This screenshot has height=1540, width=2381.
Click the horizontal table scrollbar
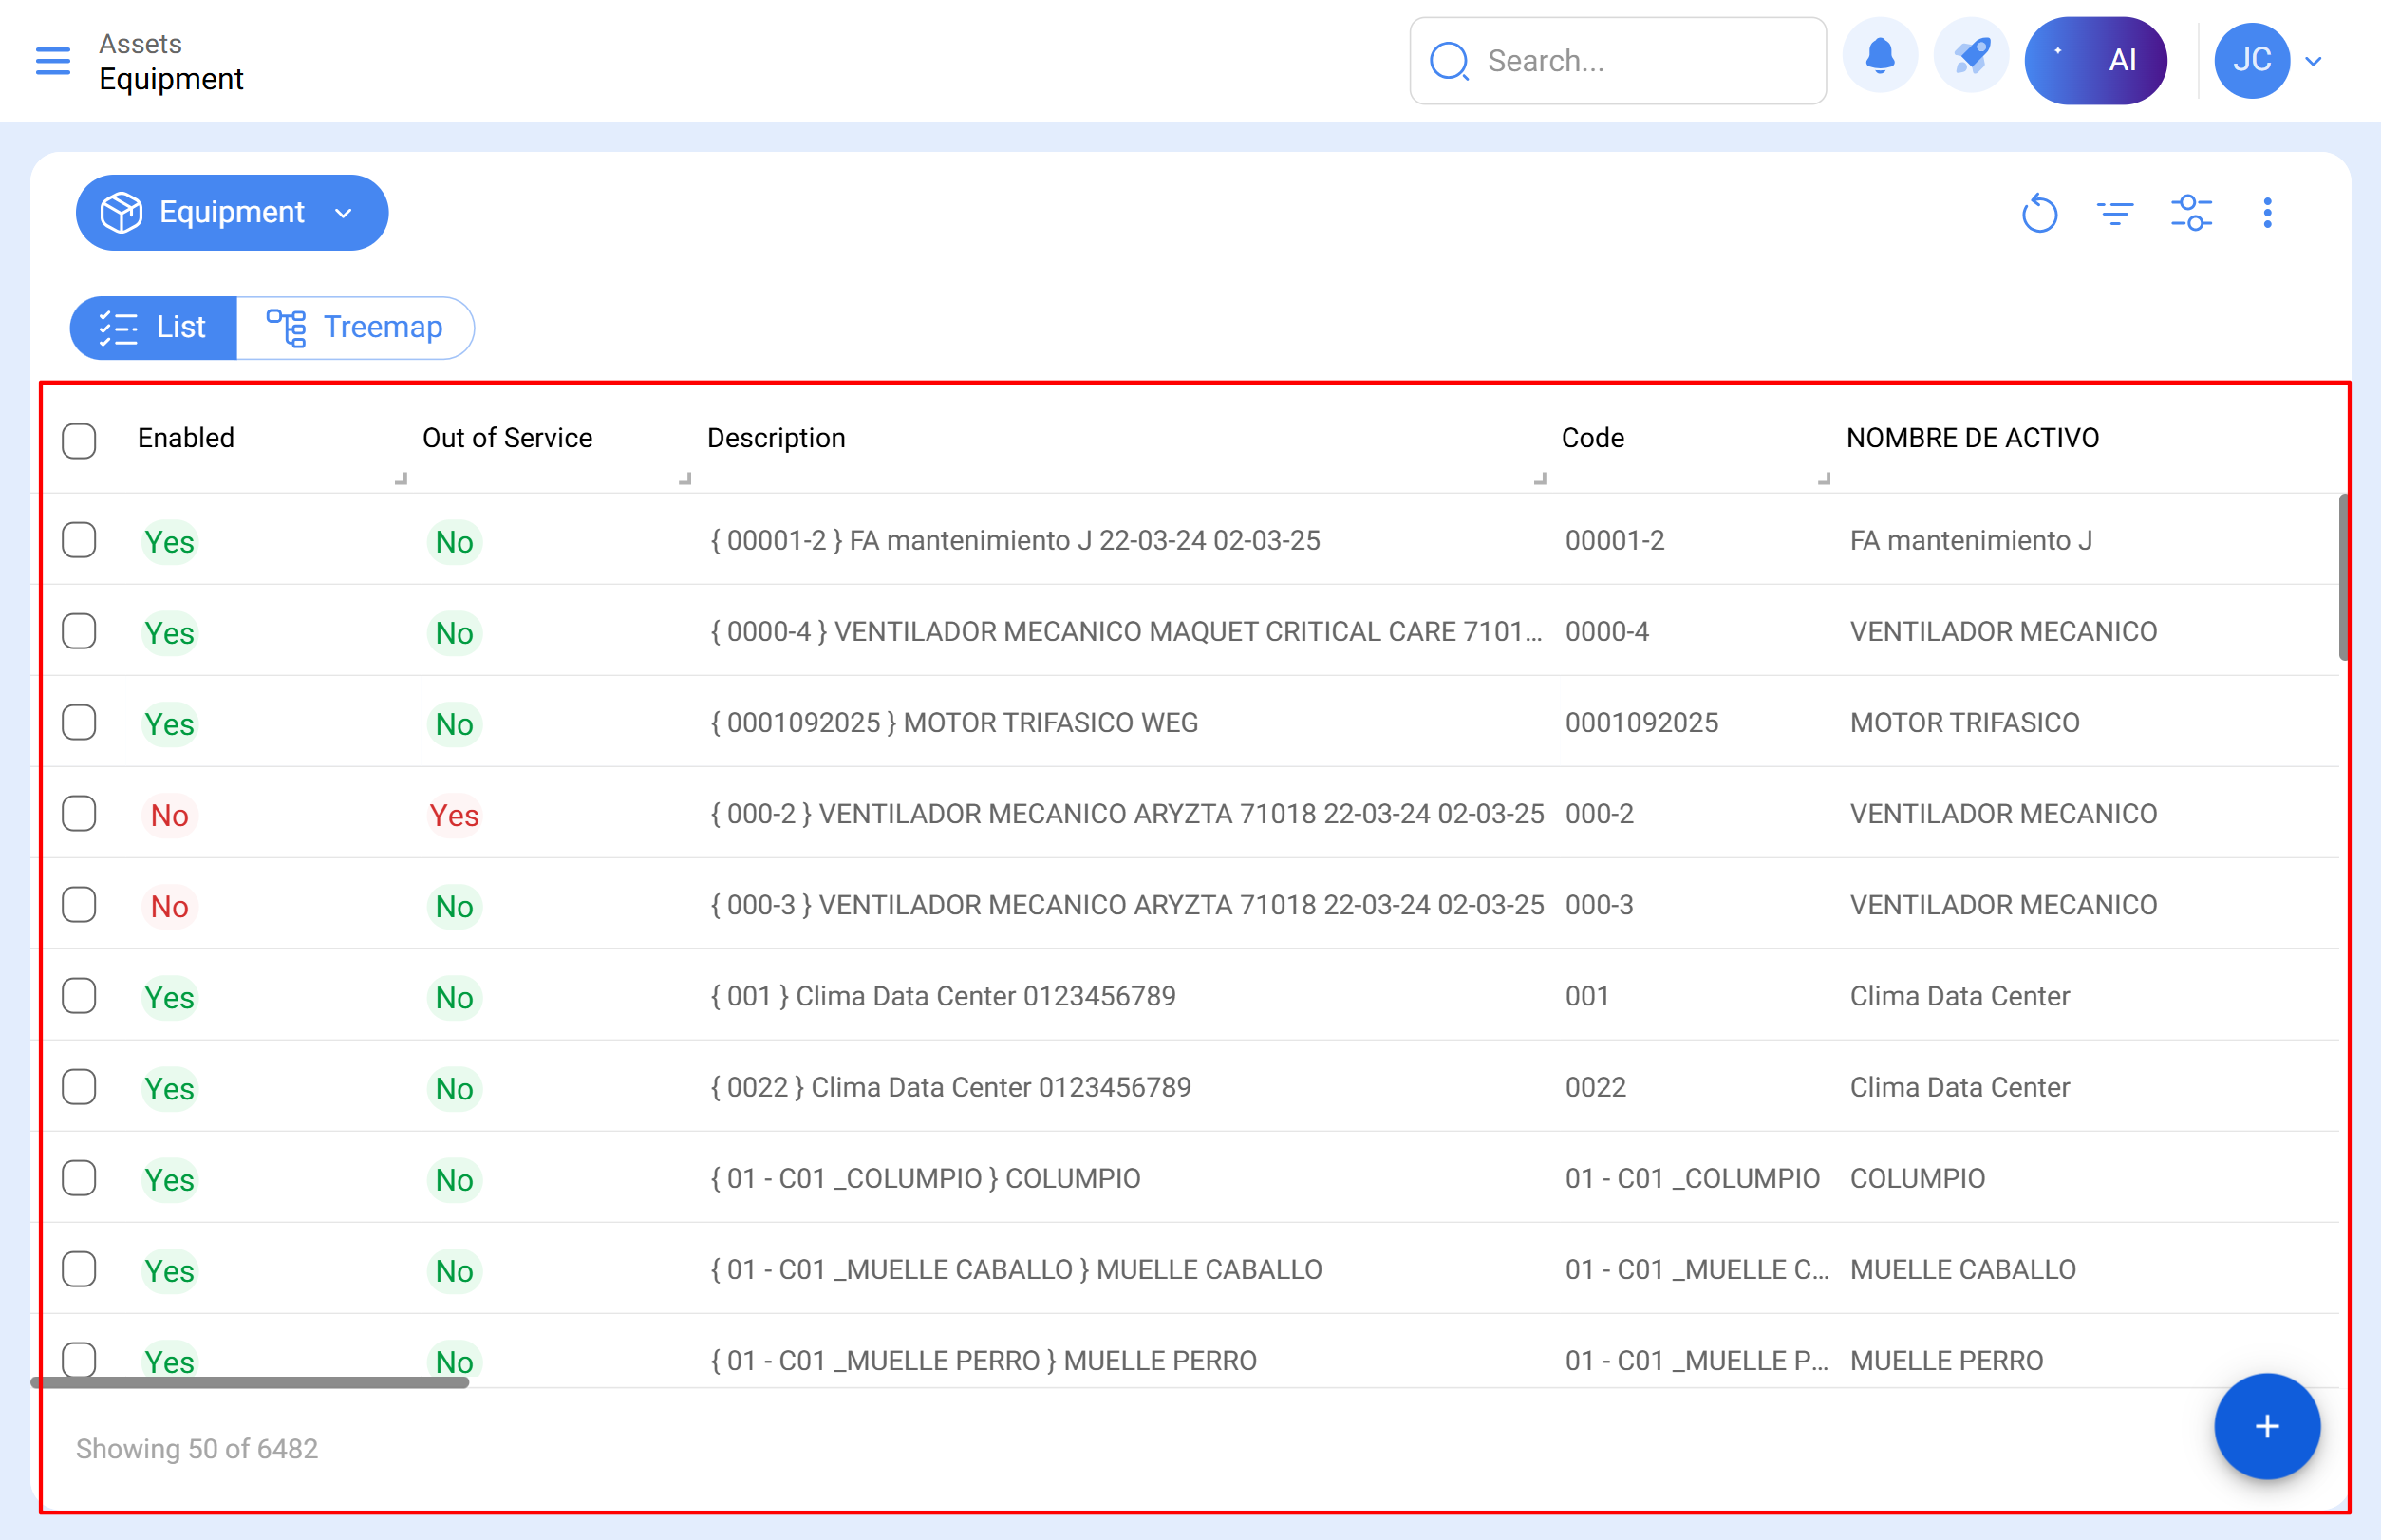tap(250, 1382)
